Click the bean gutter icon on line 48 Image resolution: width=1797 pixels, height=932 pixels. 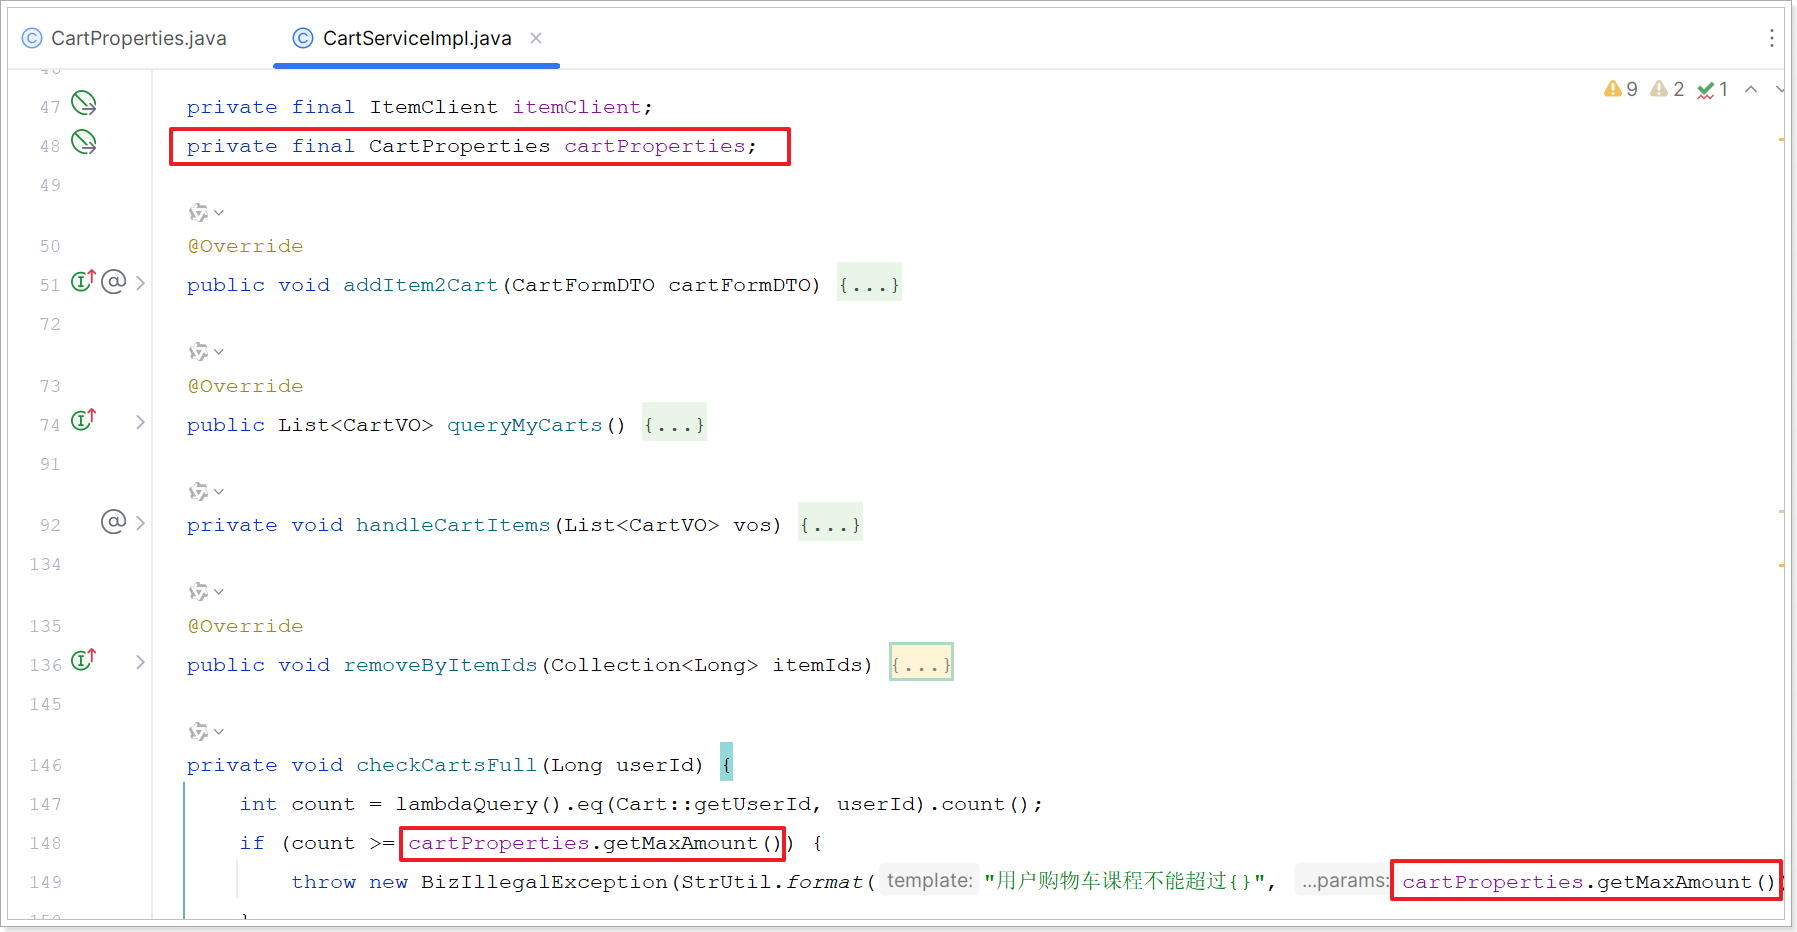point(84,142)
